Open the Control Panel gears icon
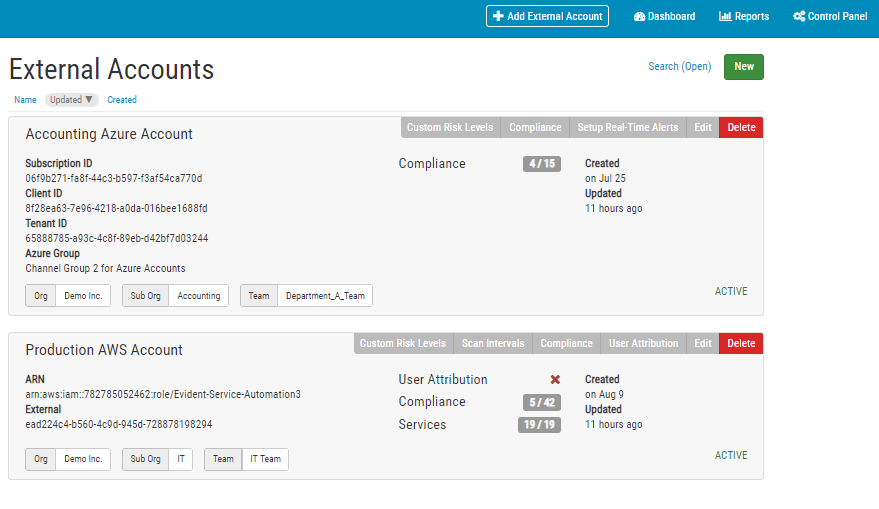Screen dimensions: 879x509 coord(799,16)
